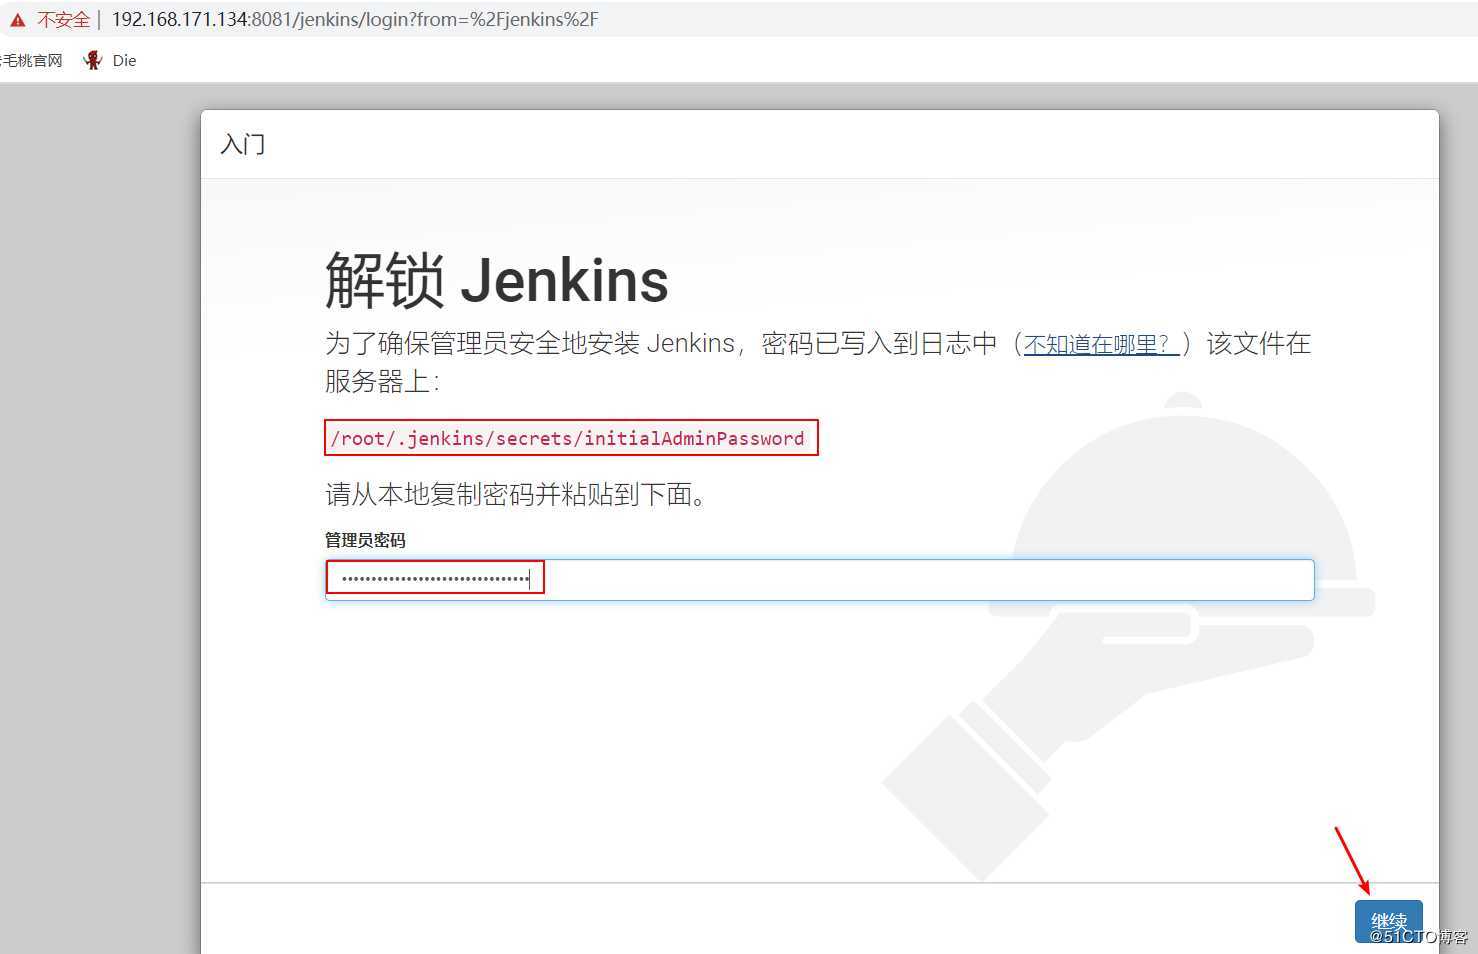The image size is (1478, 954).
Task: Click the 继续 continue button
Action: pyautogui.click(x=1388, y=921)
